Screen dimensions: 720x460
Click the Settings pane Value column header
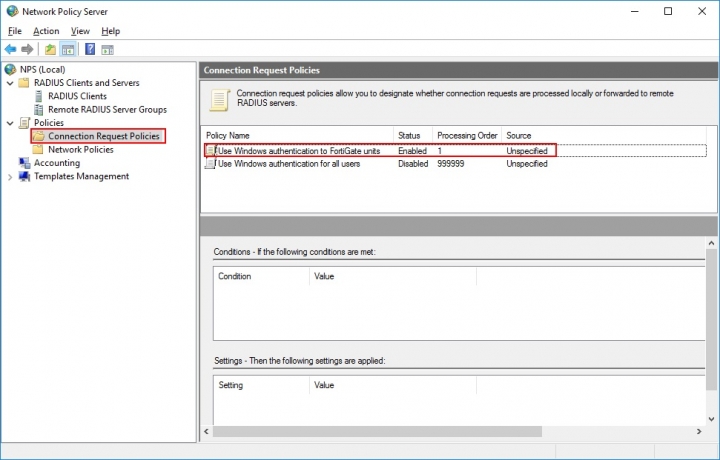coord(393,385)
